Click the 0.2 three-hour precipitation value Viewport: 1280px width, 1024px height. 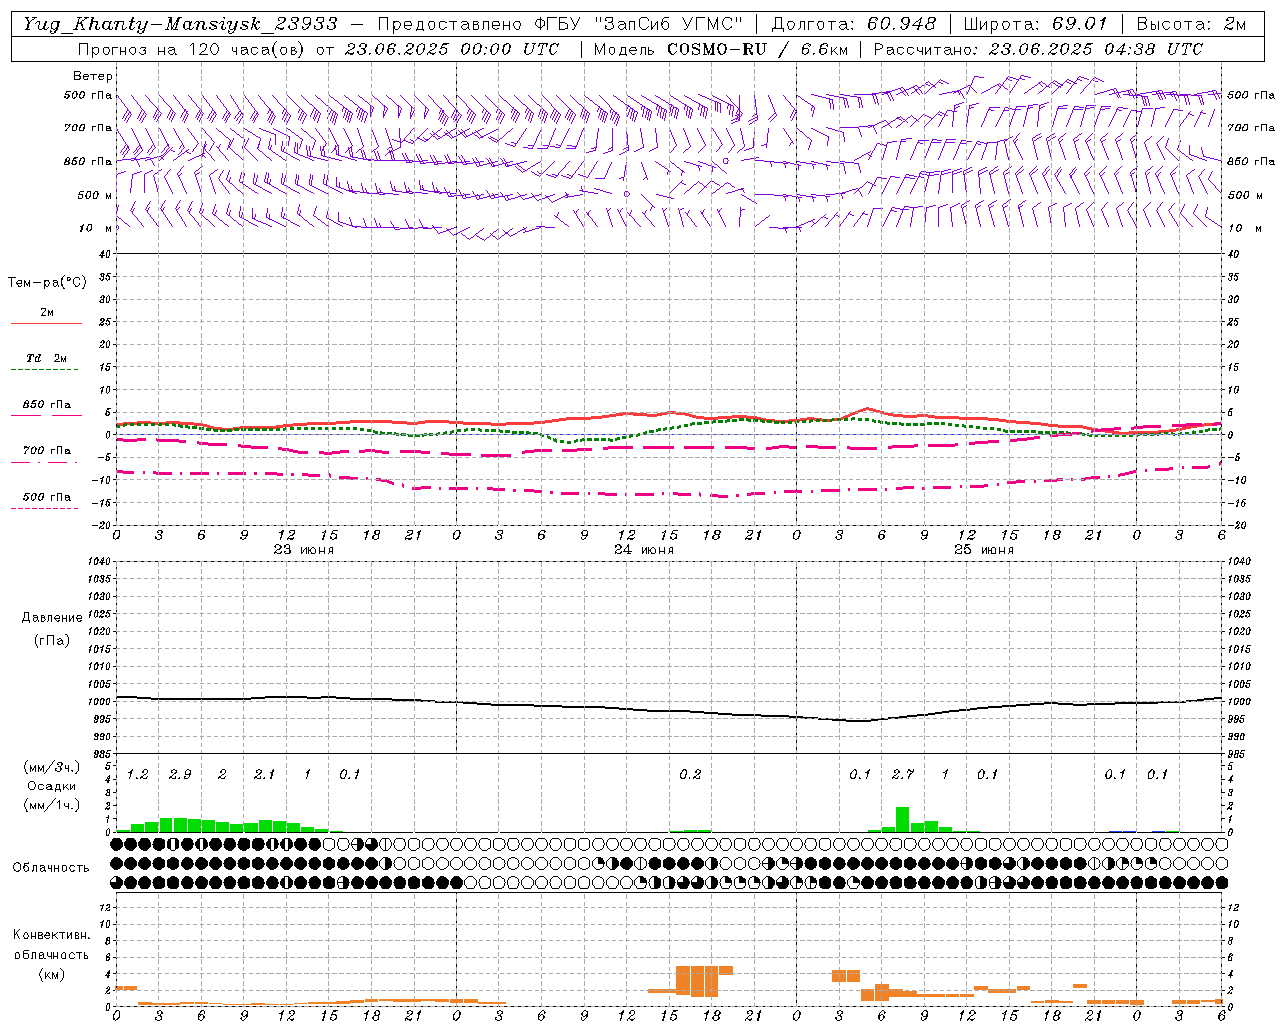[690, 775]
